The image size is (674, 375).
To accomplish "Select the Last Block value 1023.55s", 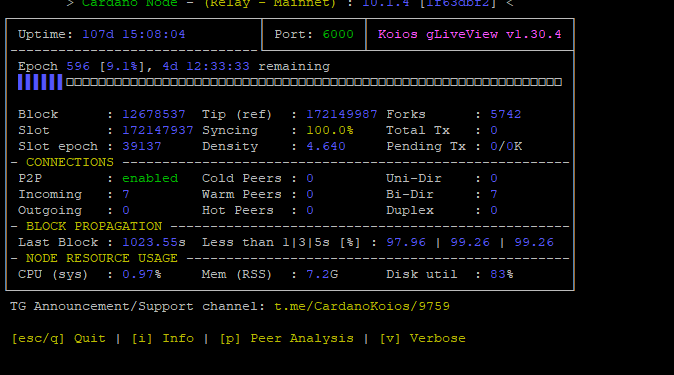I will pos(154,243).
